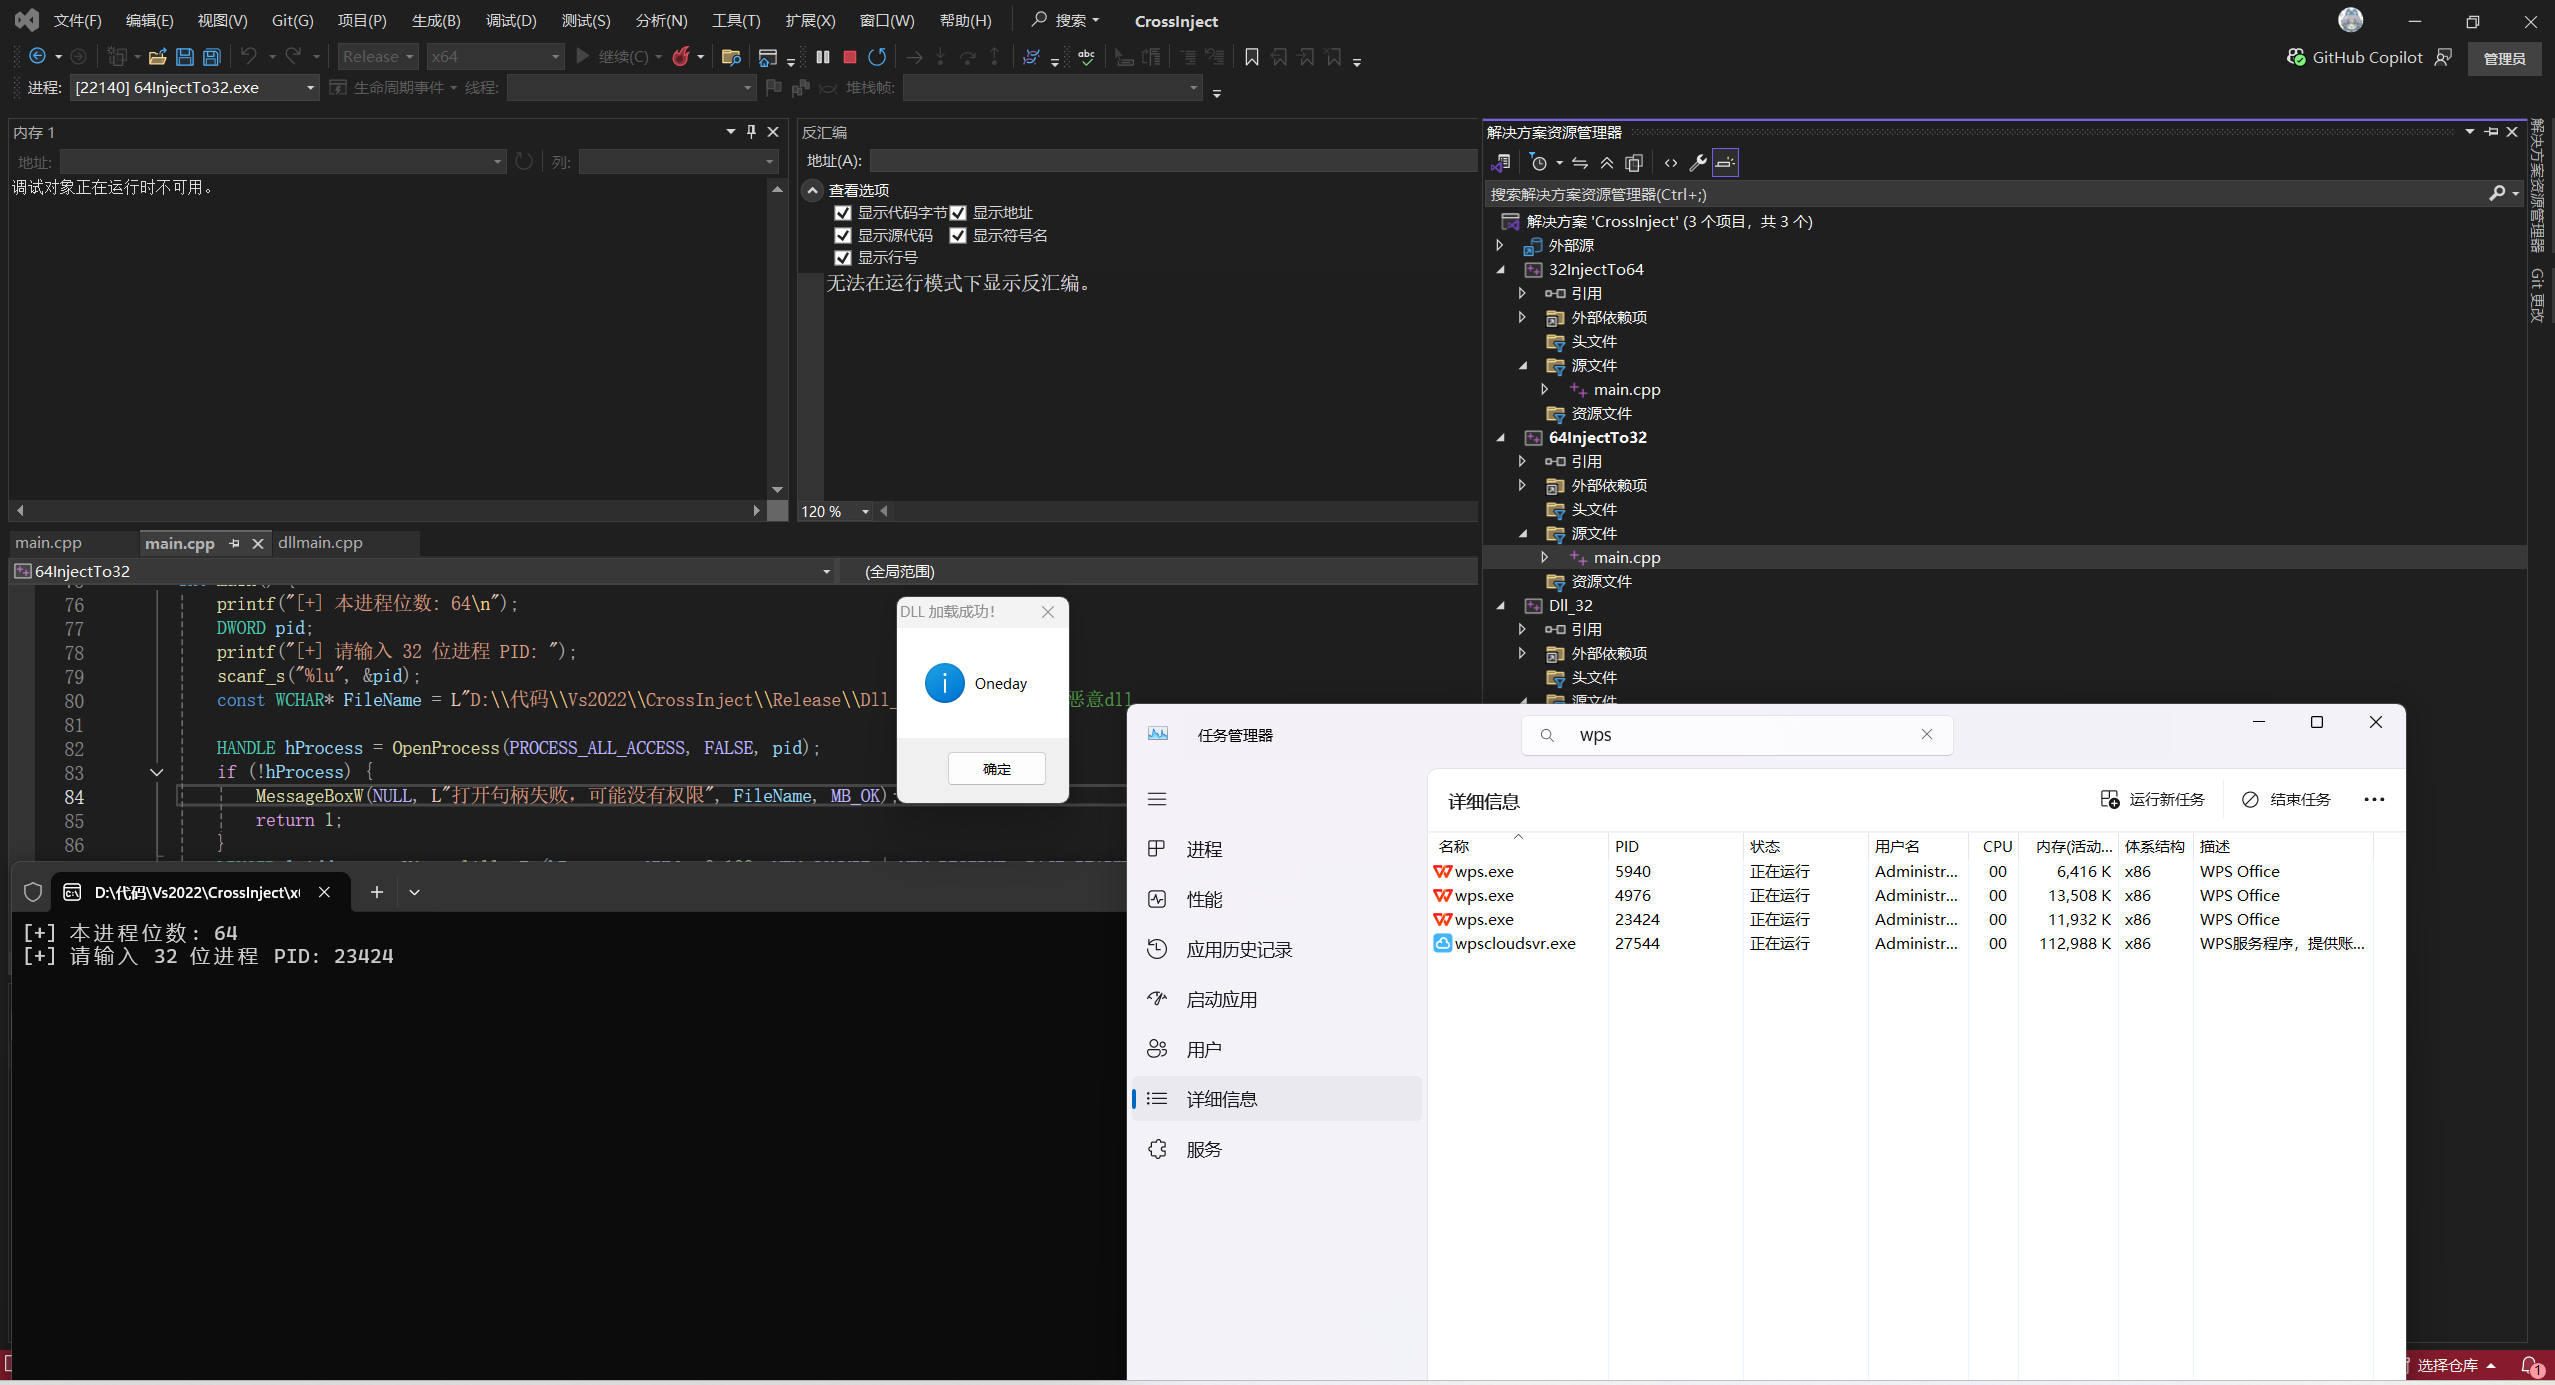Click the bookmark icon in toolbar
This screenshot has height=1385, width=2555.
click(1251, 57)
